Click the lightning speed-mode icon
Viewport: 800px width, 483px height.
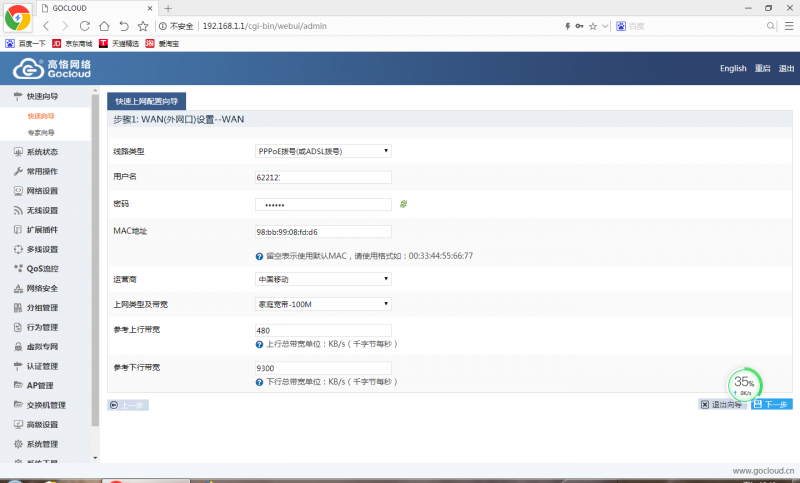[x=567, y=26]
